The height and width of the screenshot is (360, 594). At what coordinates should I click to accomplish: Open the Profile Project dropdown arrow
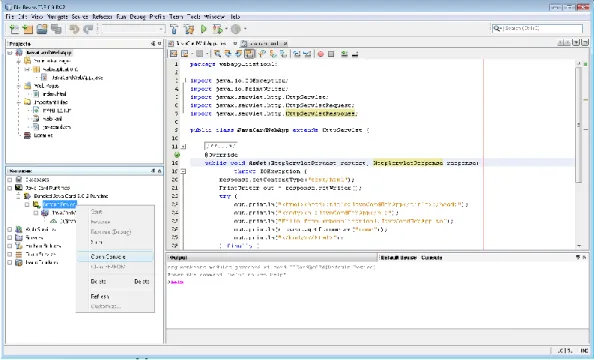pos(245,29)
